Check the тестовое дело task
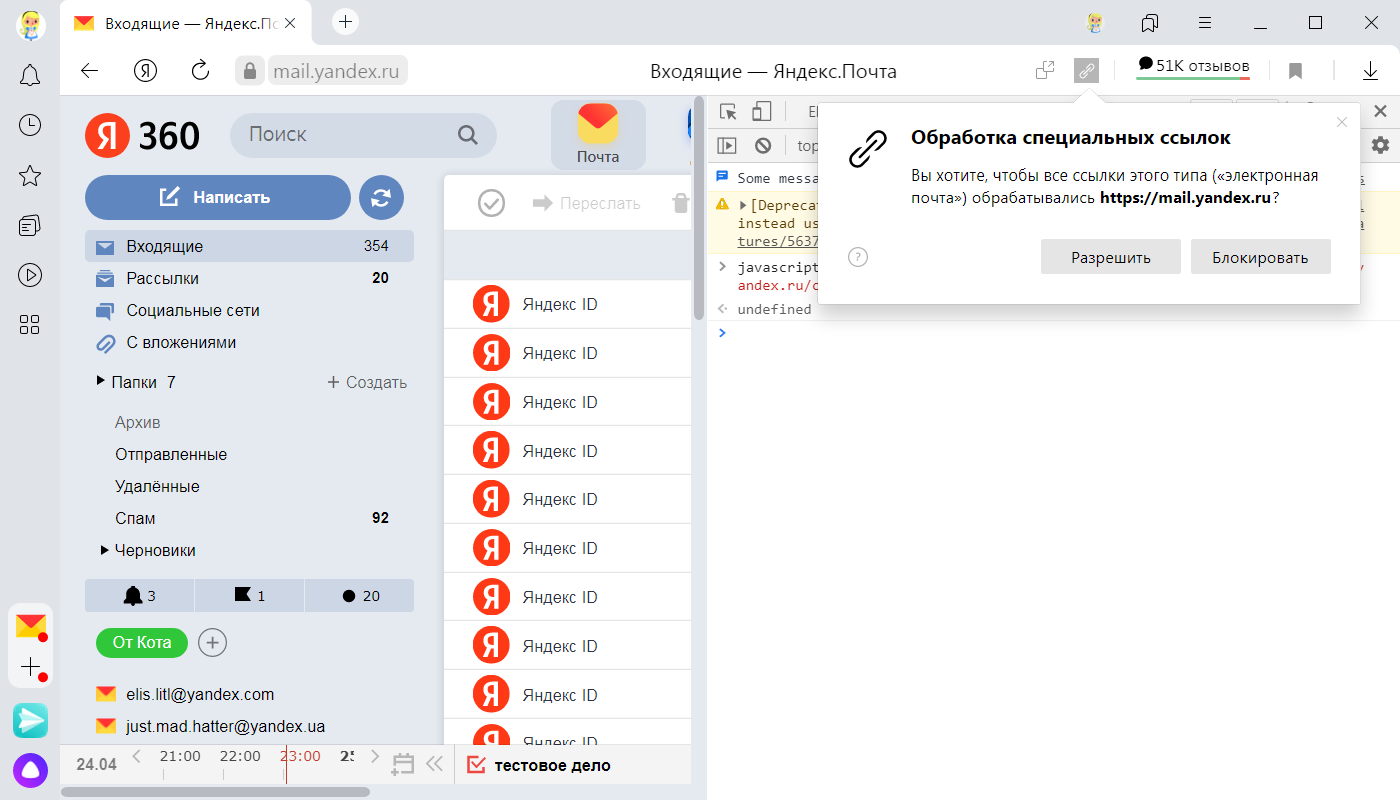 476,765
